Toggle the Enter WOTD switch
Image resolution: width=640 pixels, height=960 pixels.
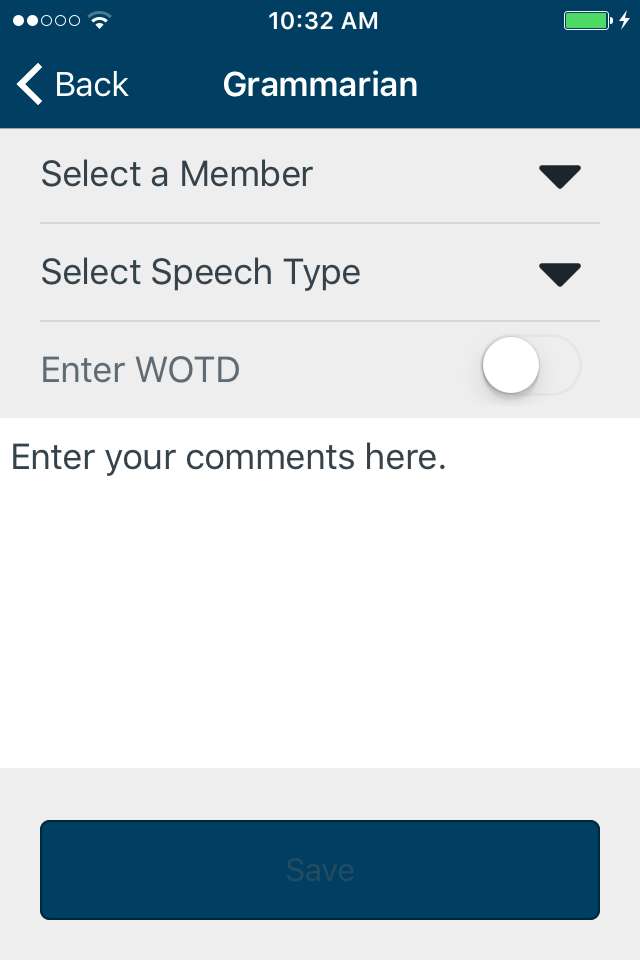tap(531, 366)
